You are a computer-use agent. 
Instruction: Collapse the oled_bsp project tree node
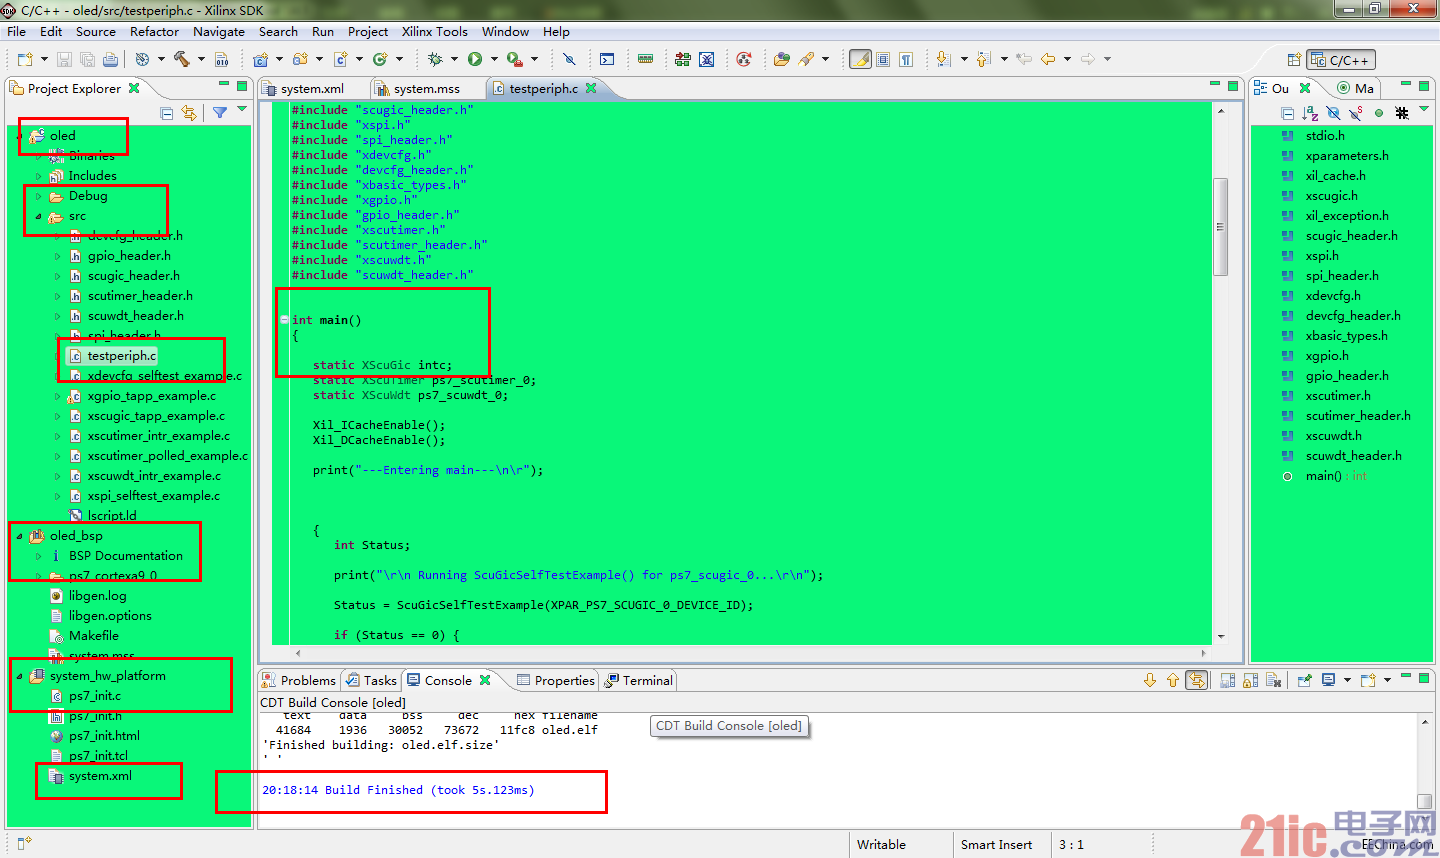click(19, 536)
